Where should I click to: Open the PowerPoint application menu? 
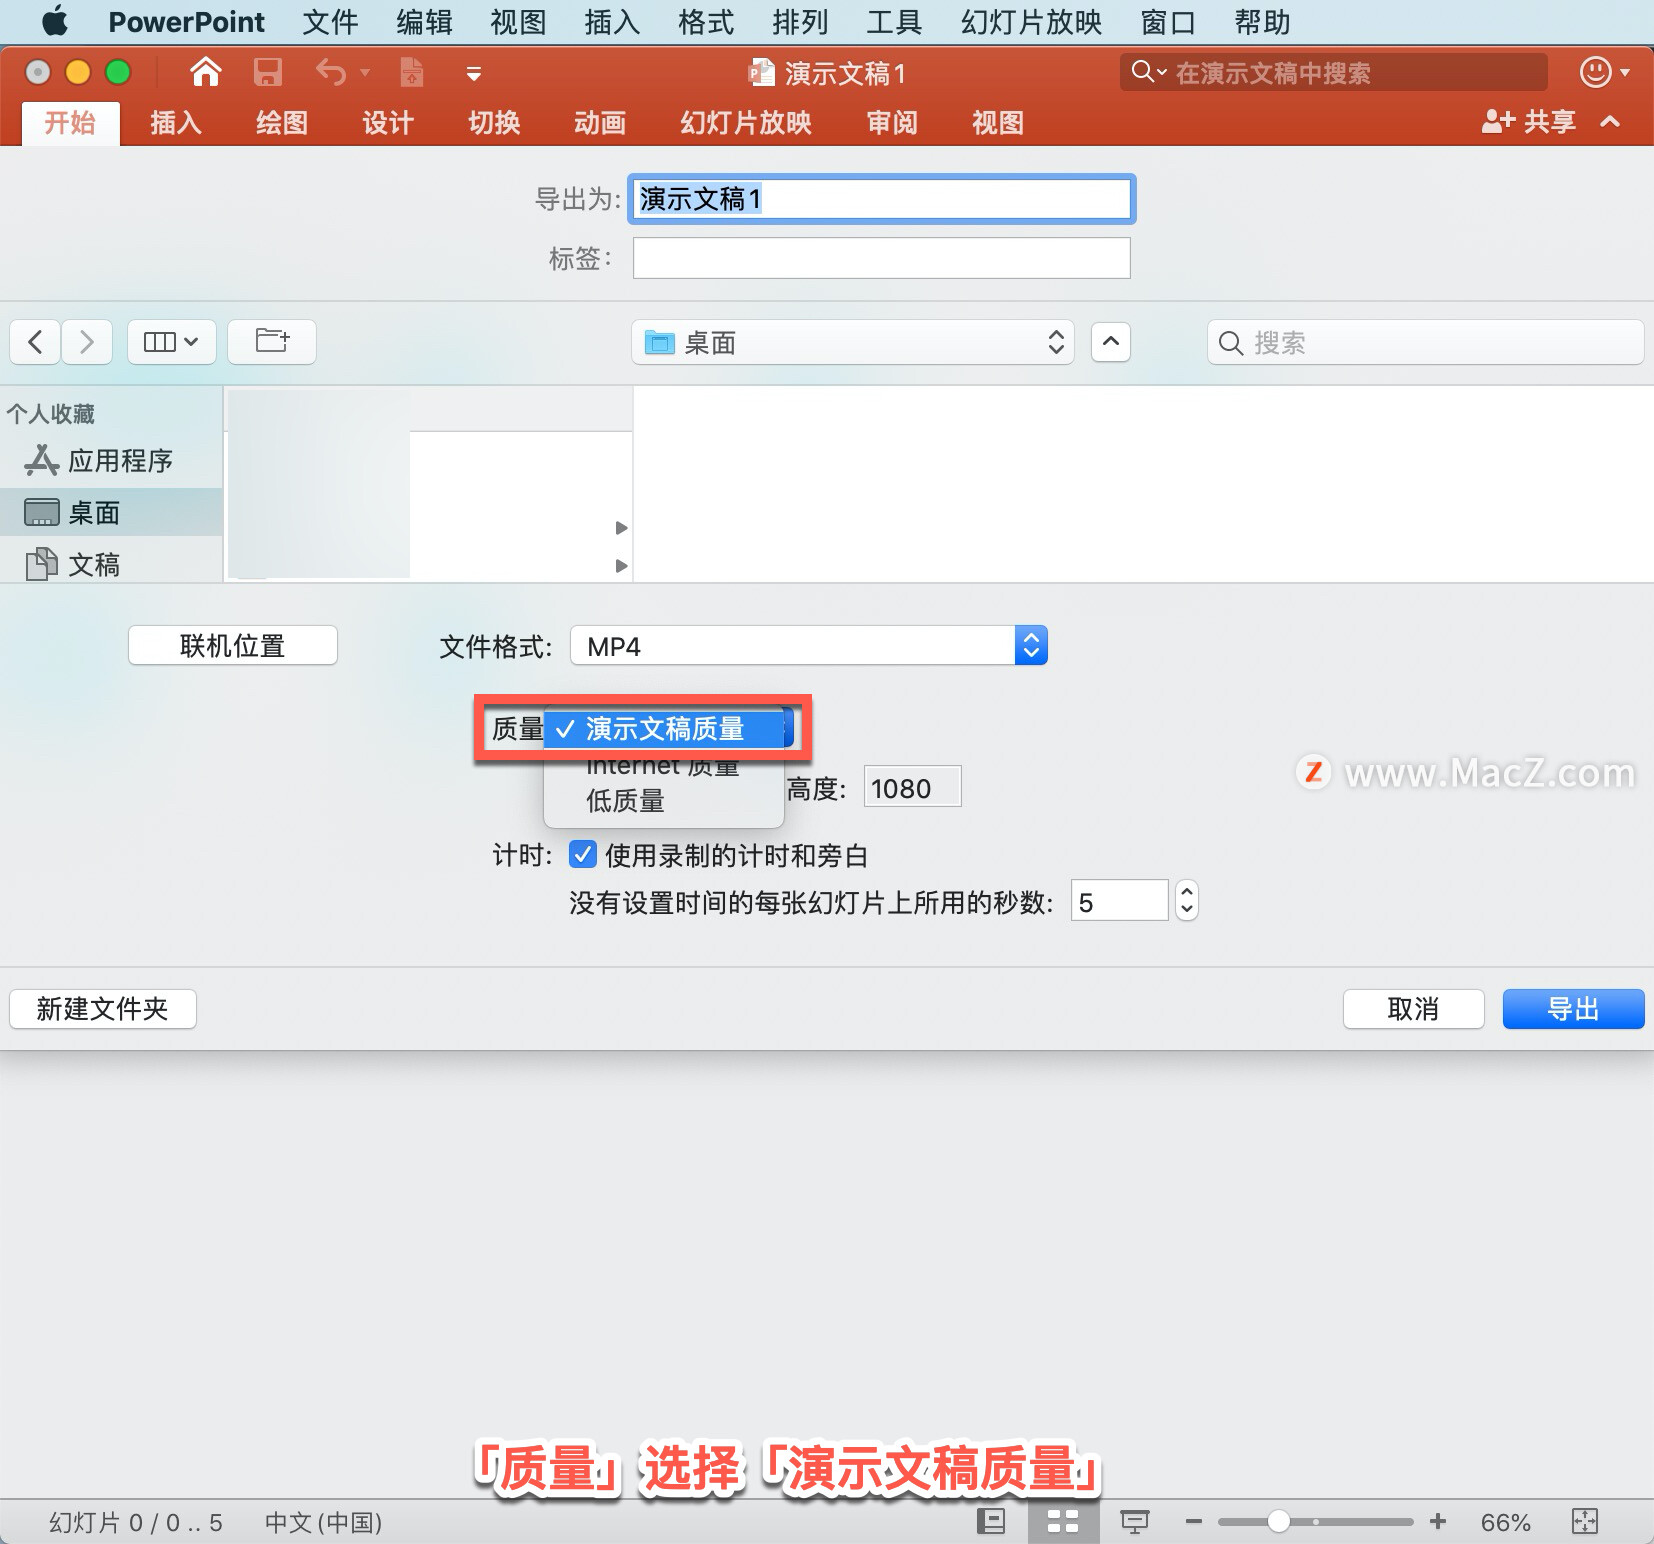(x=186, y=21)
